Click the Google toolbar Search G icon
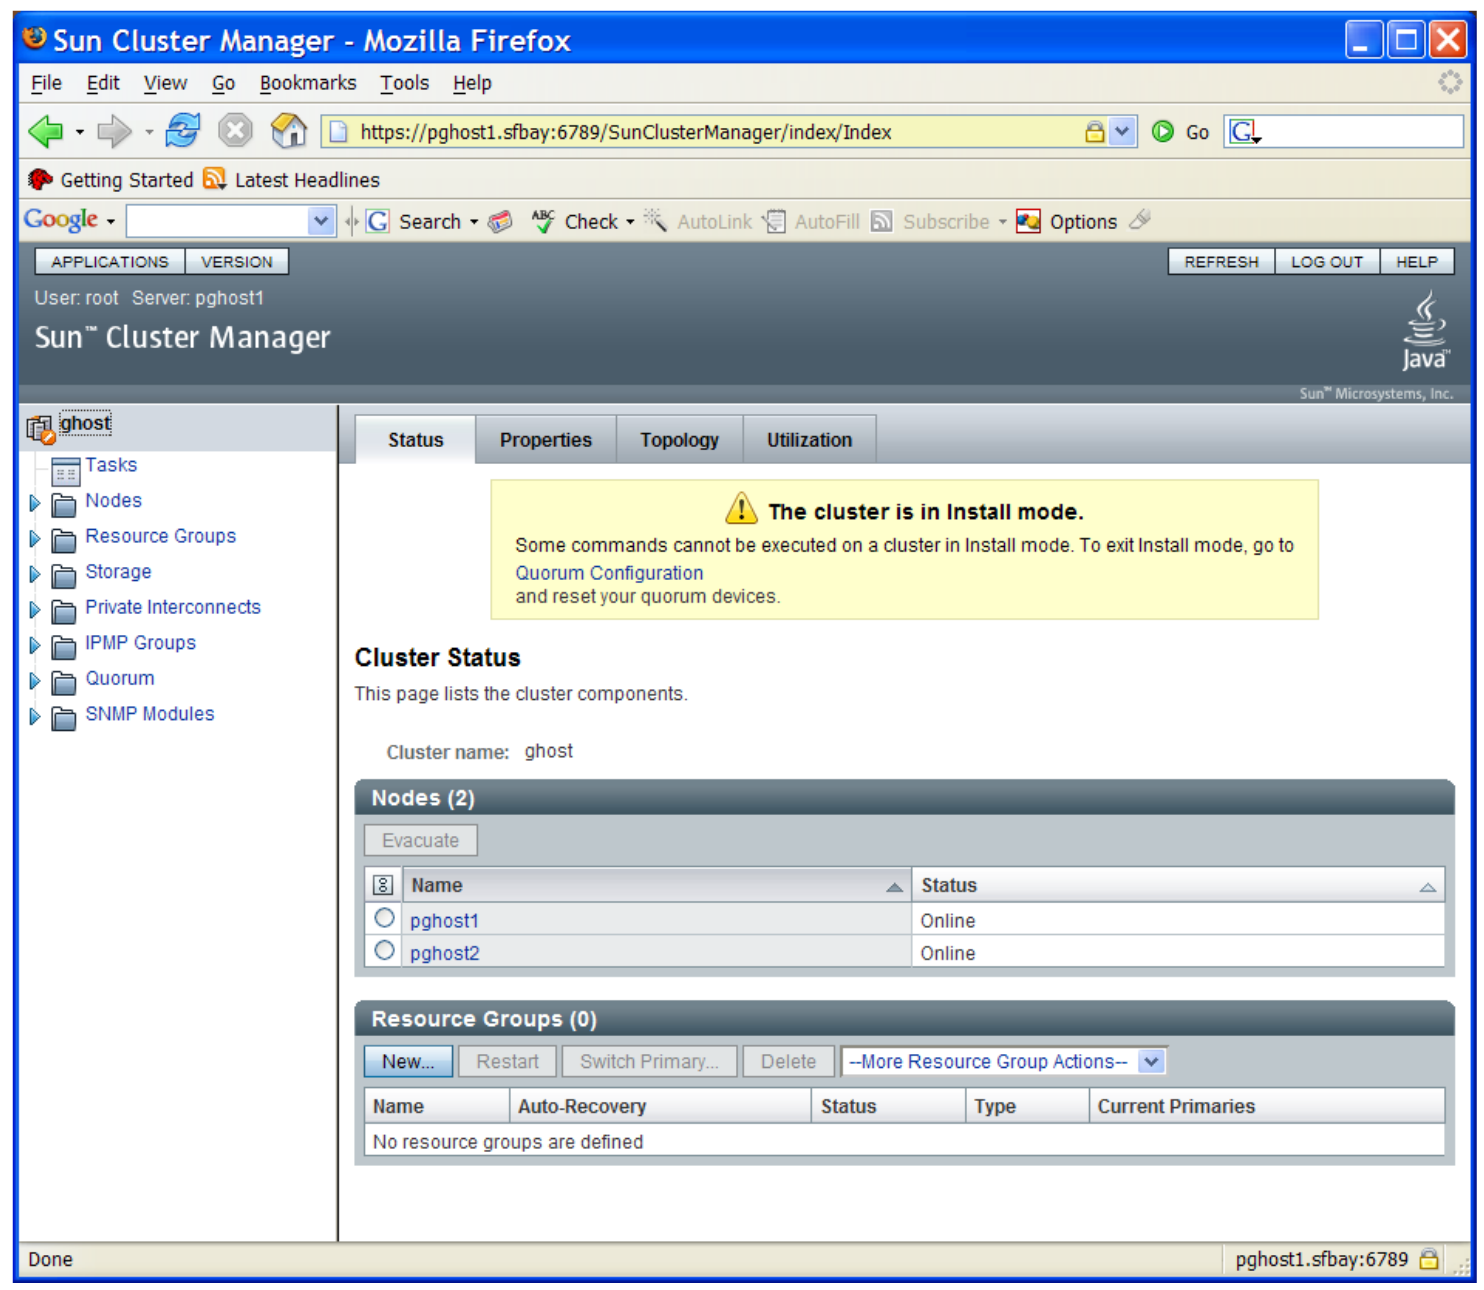Image resolution: width=1484 pixels, height=1290 pixels. point(378,221)
